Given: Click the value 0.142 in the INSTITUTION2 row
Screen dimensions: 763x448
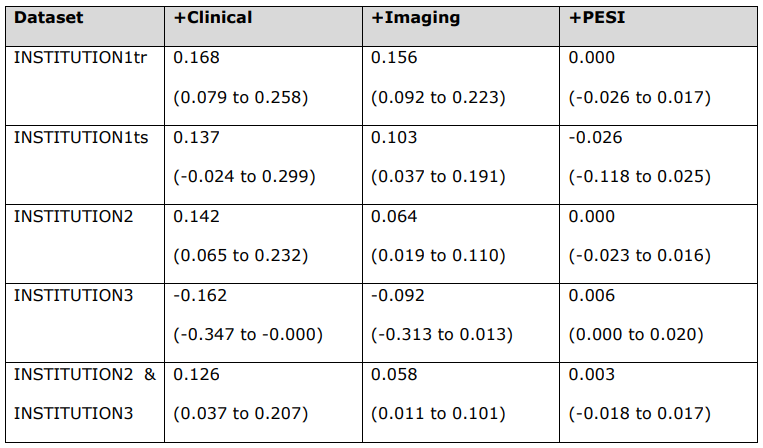Looking at the screenshot, I should coord(196,216).
